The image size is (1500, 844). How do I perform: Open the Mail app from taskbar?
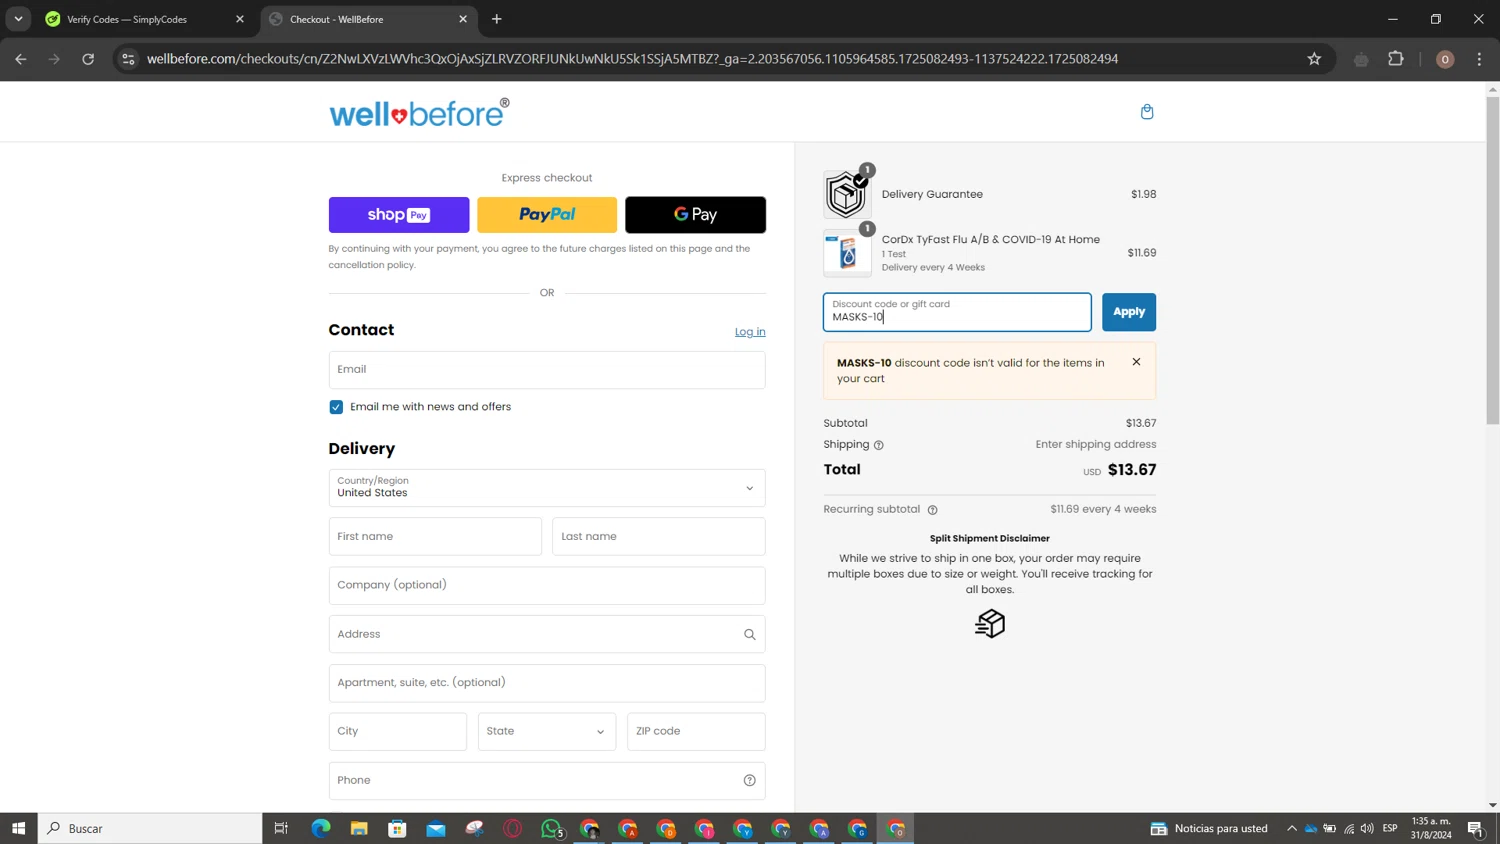[x=436, y=828]
